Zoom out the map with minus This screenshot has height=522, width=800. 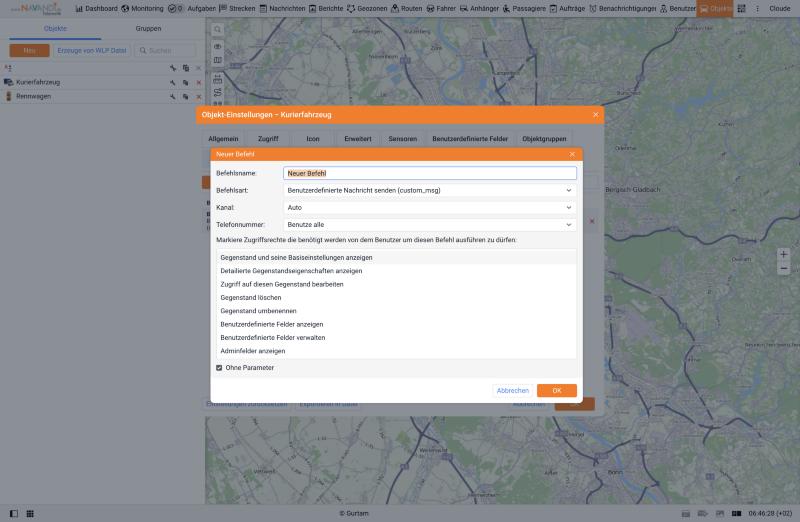[784, 268]
